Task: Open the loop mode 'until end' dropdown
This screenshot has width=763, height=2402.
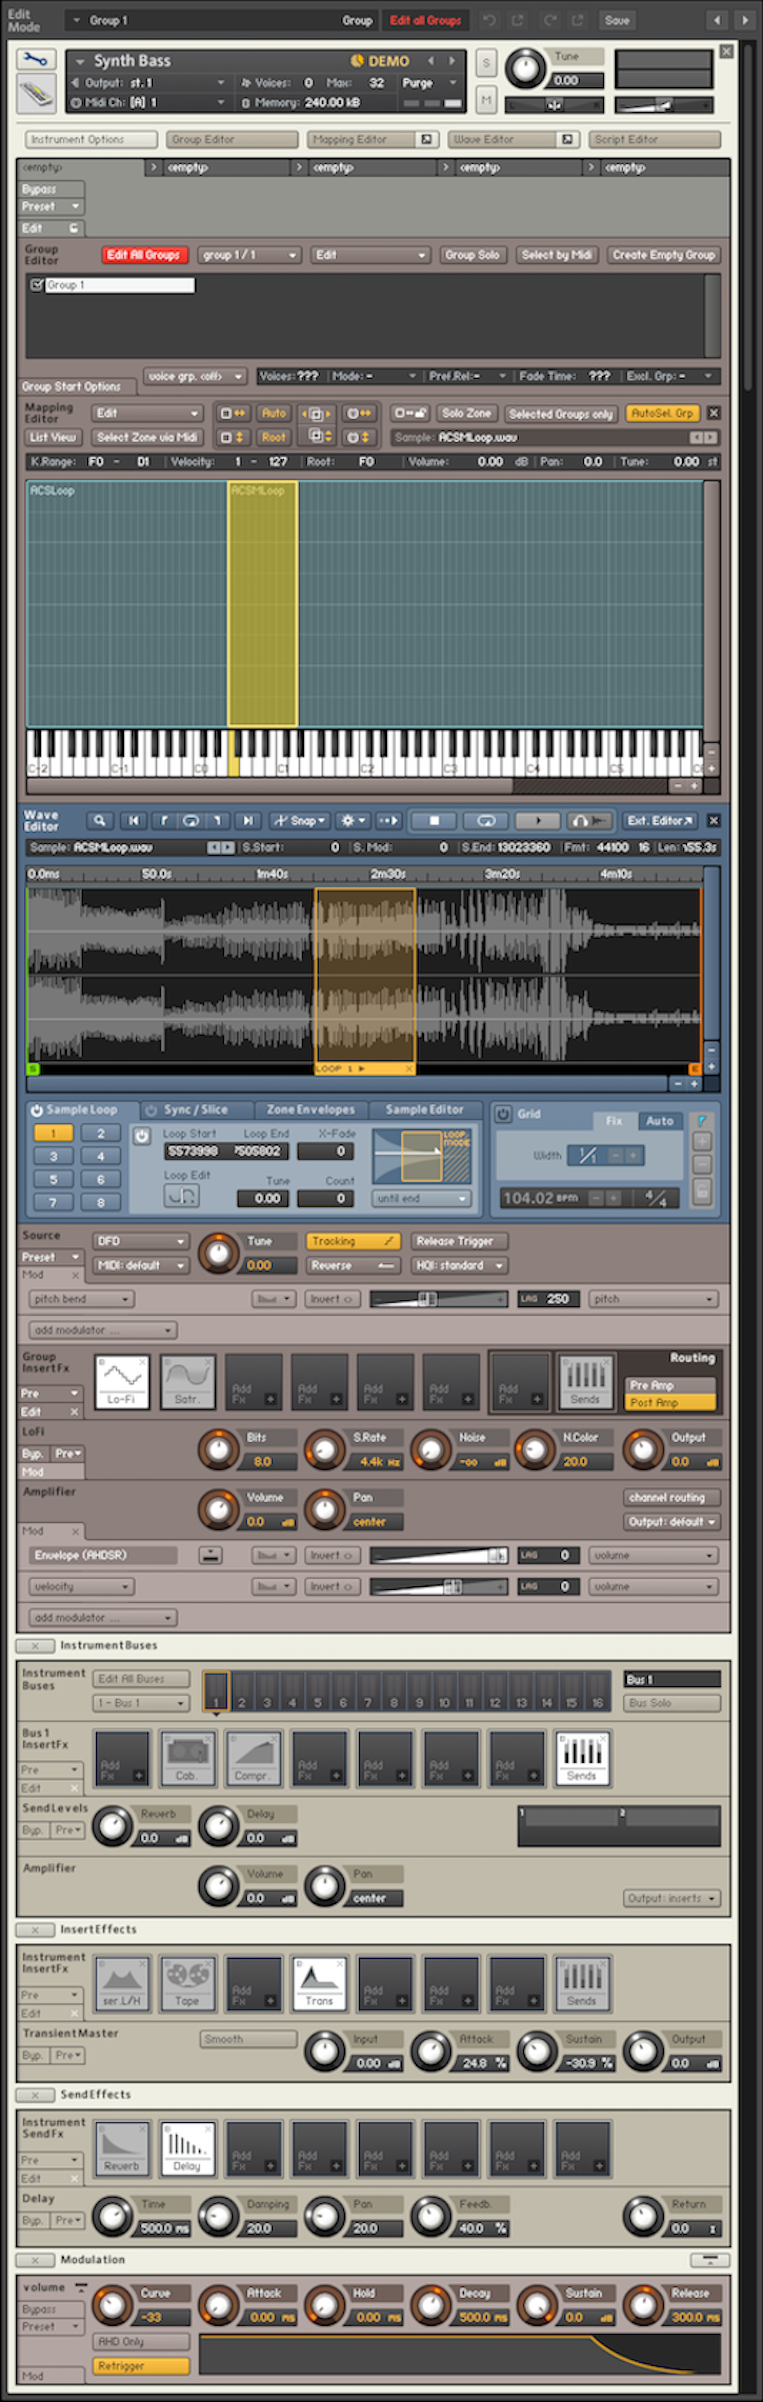Action: [x=421, y=1198]
